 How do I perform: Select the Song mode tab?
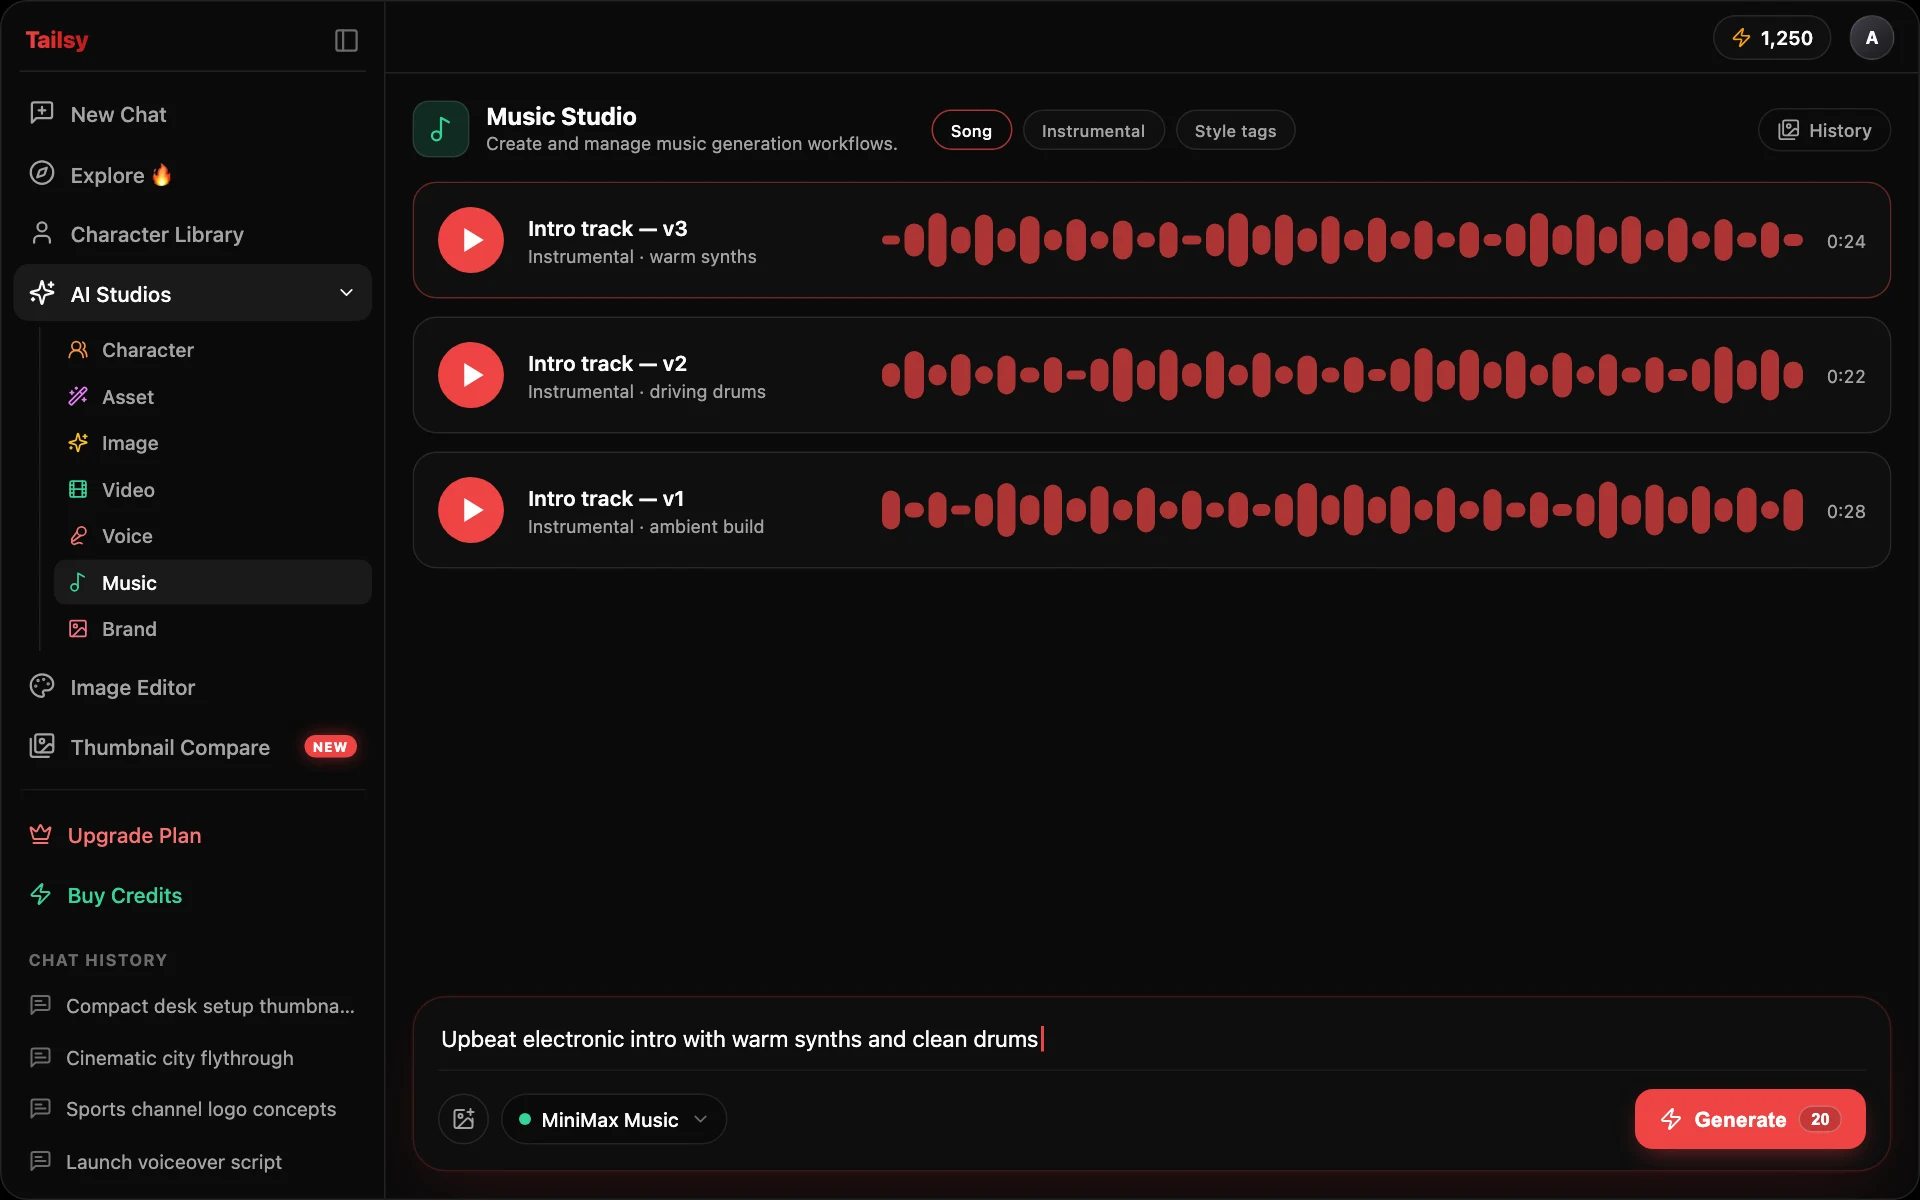point(971,130)
